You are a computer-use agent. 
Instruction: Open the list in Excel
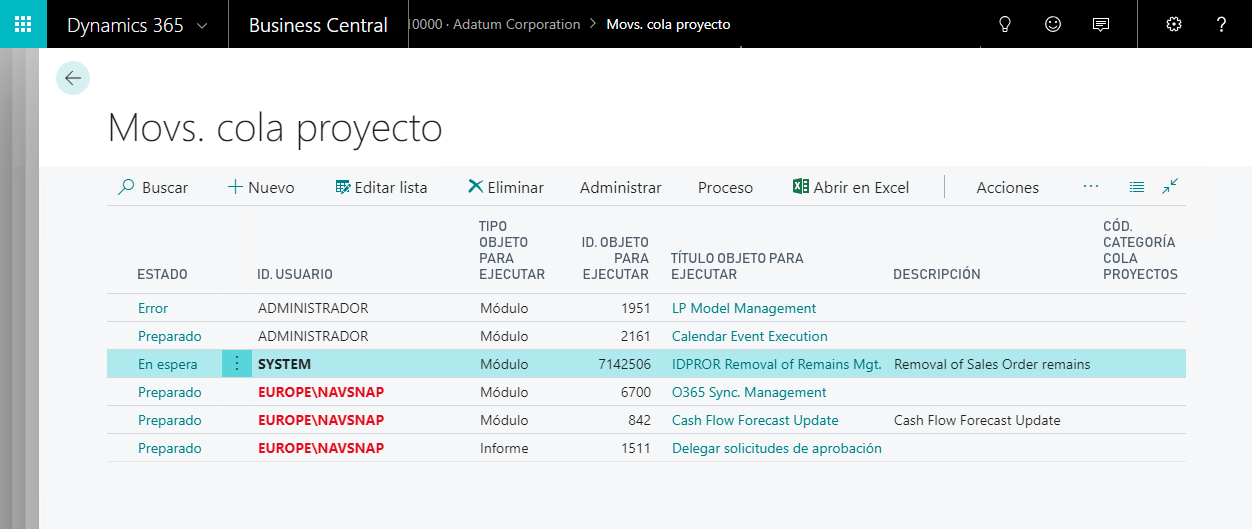pyautogui.click(x=851, y=188)
